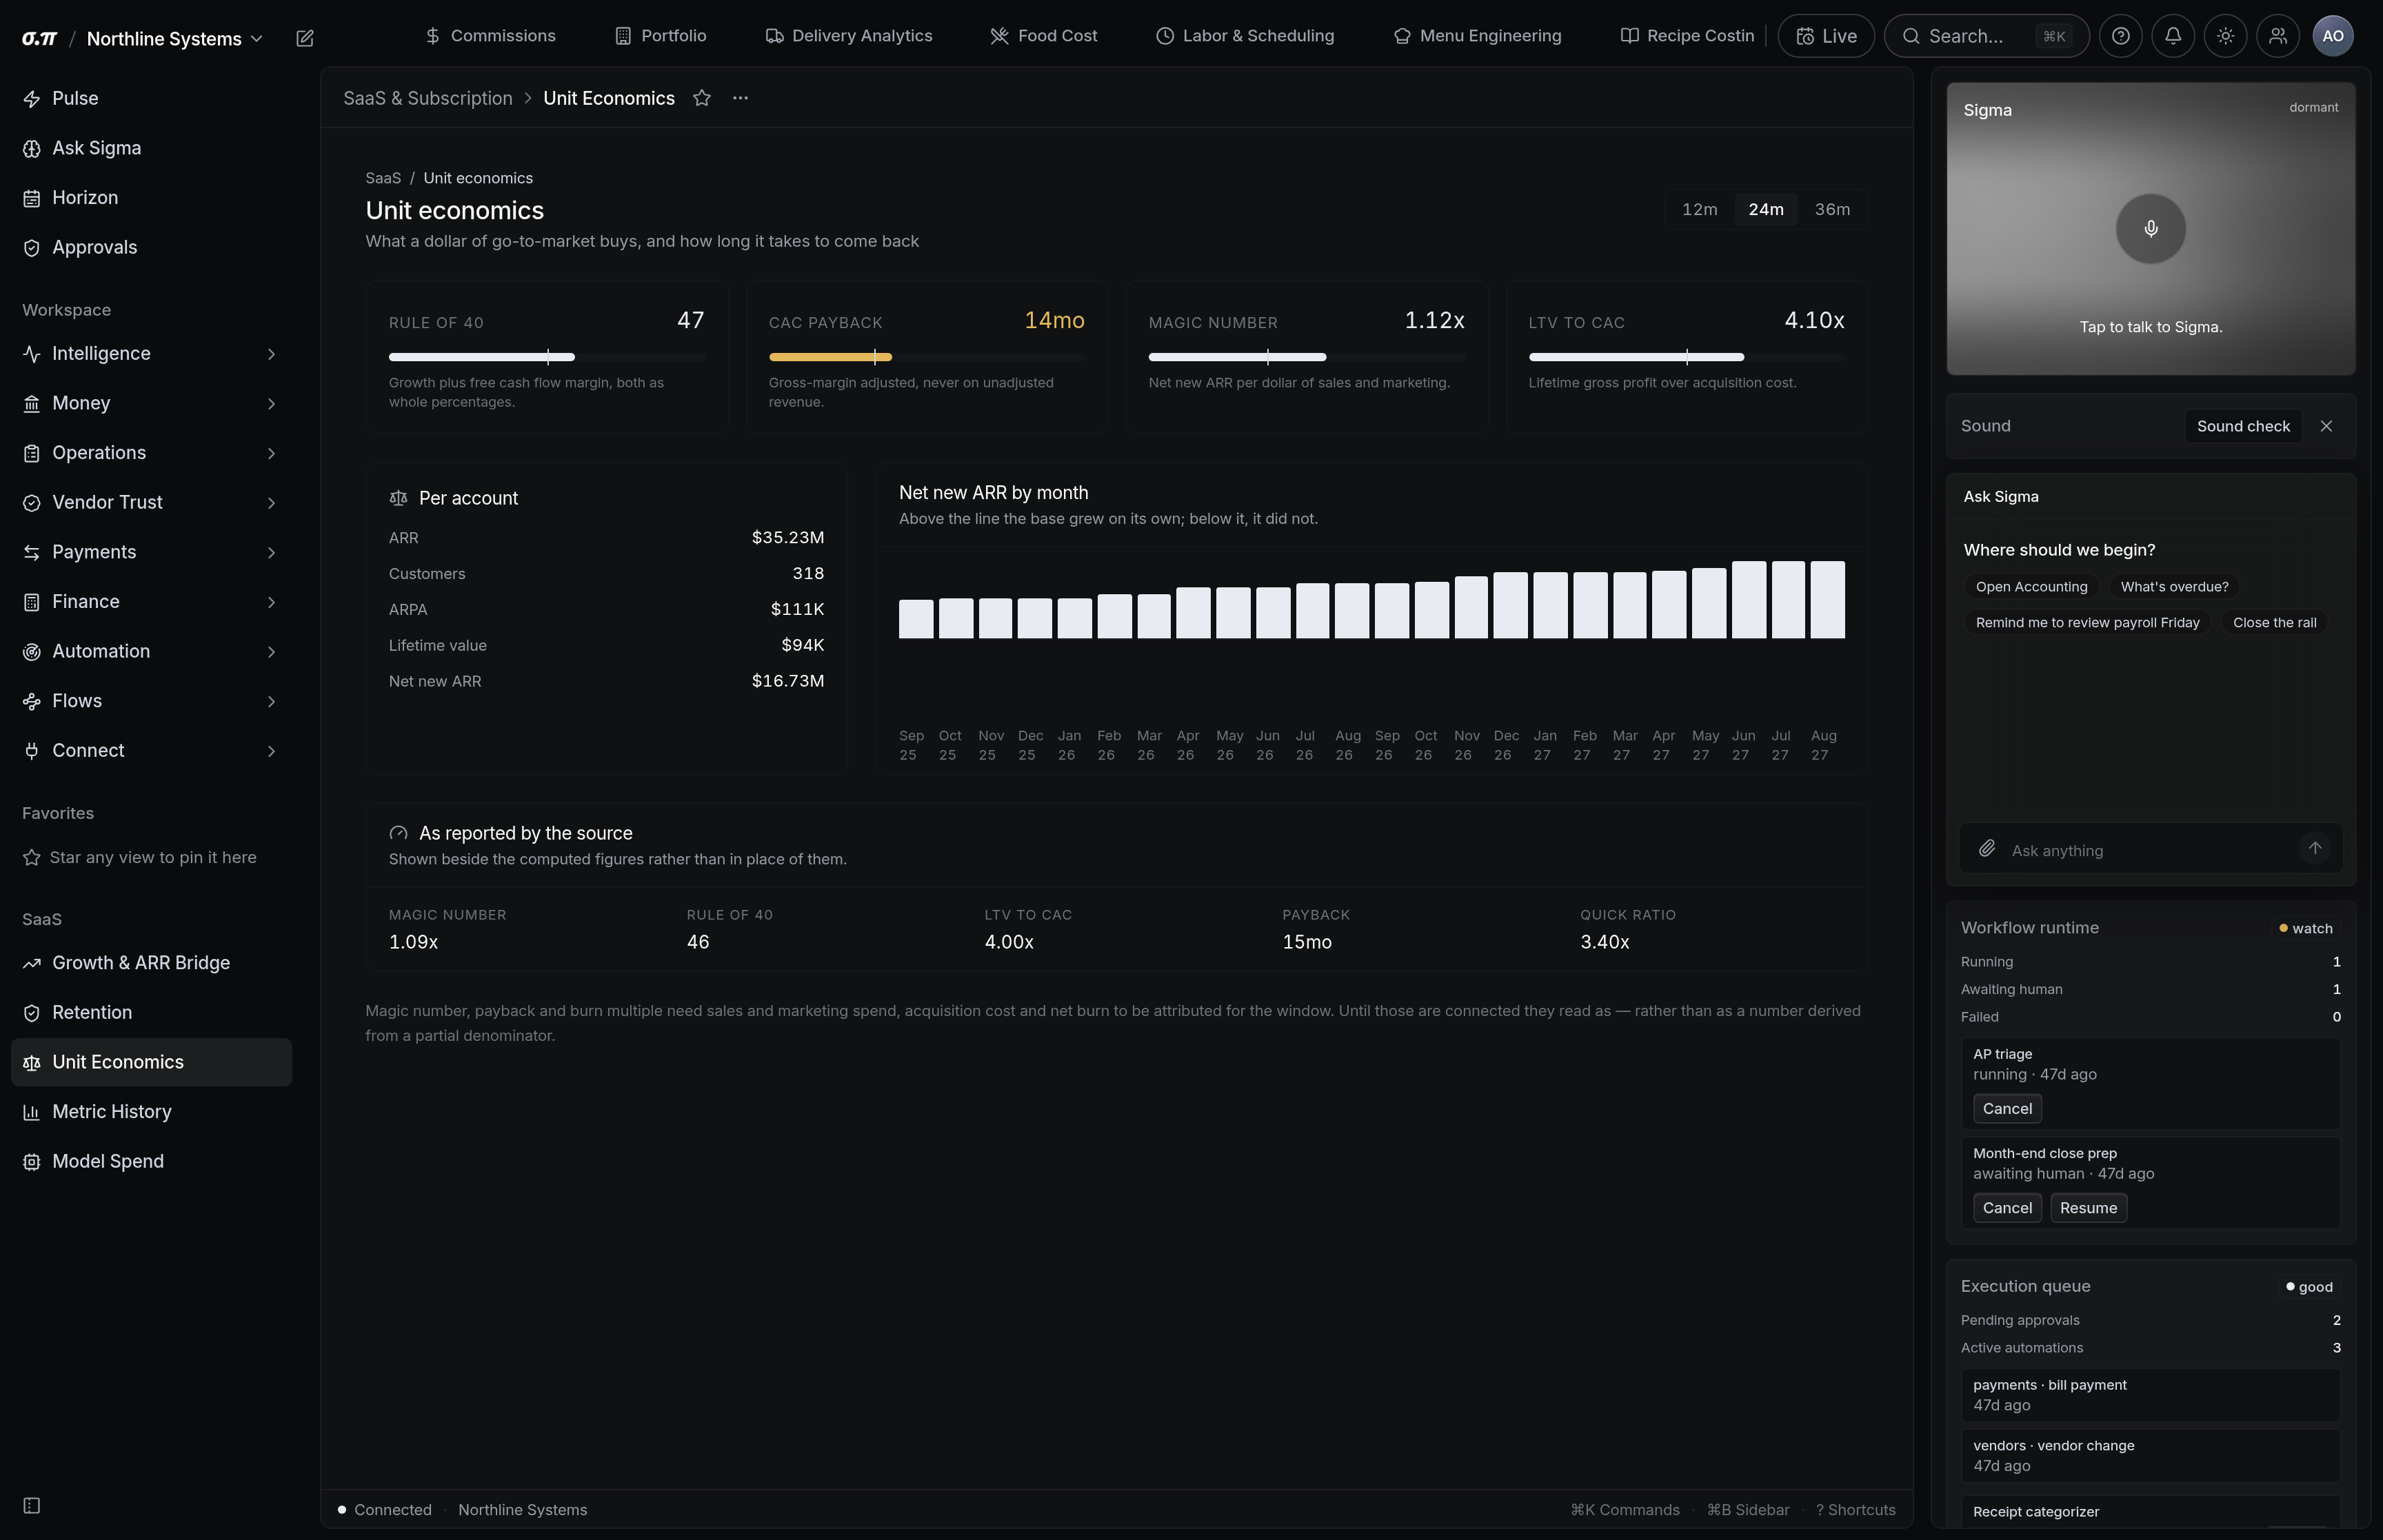Click the LTV to CAC progress bar
The height and width of the screenshot is (1540, 2383).
(x=1686, y=357)
